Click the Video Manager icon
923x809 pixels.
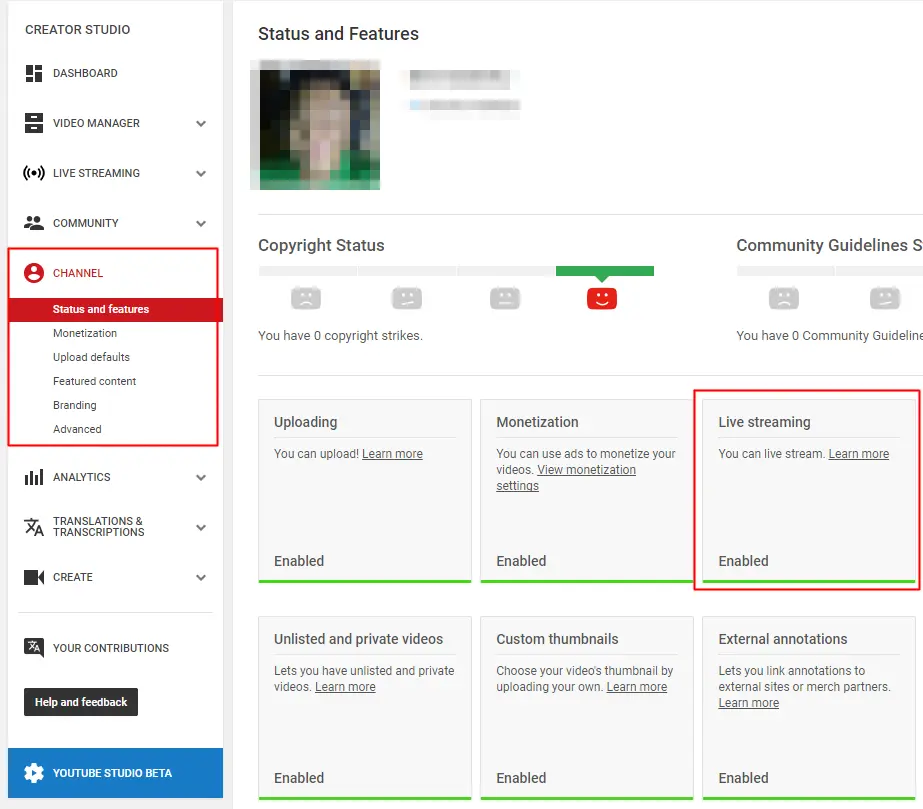pyautogui.click(x=34, y=123)
